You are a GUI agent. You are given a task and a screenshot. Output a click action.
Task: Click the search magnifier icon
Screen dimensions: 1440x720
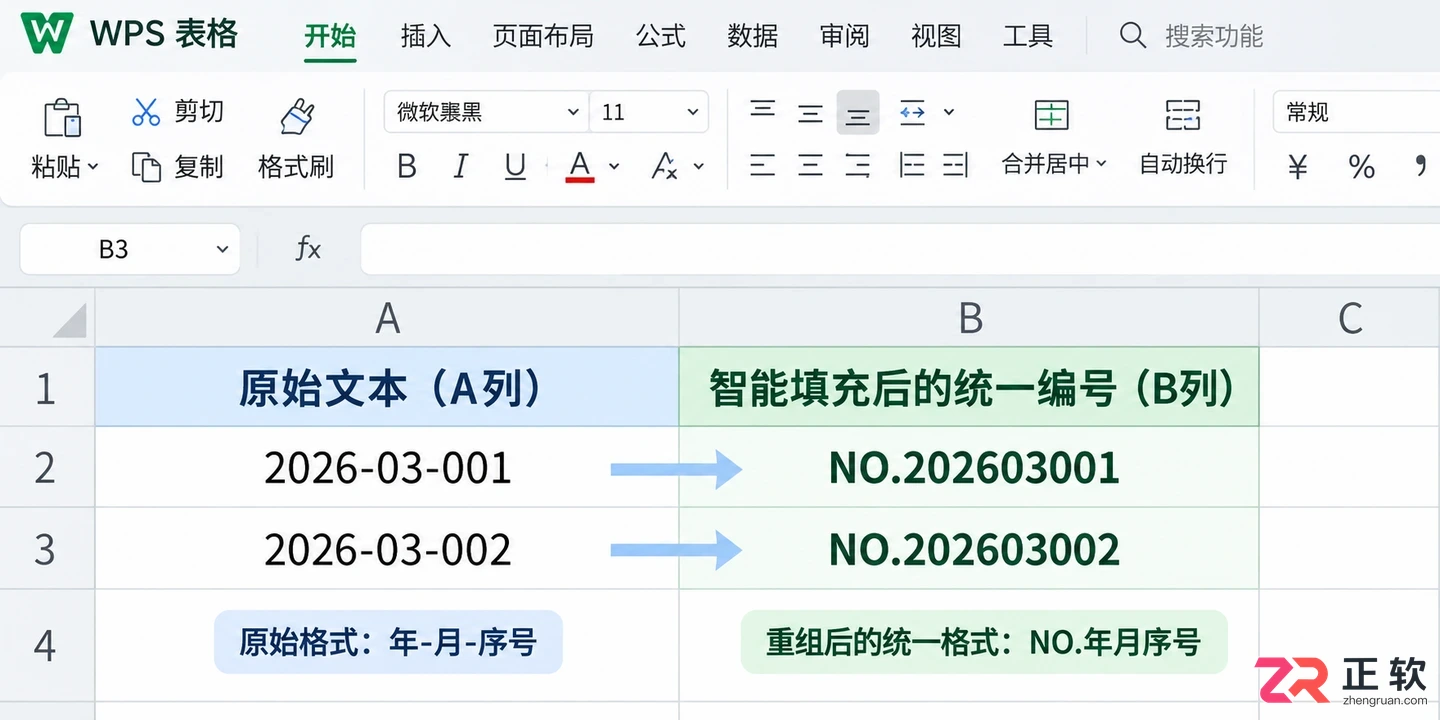[1132, 36]
